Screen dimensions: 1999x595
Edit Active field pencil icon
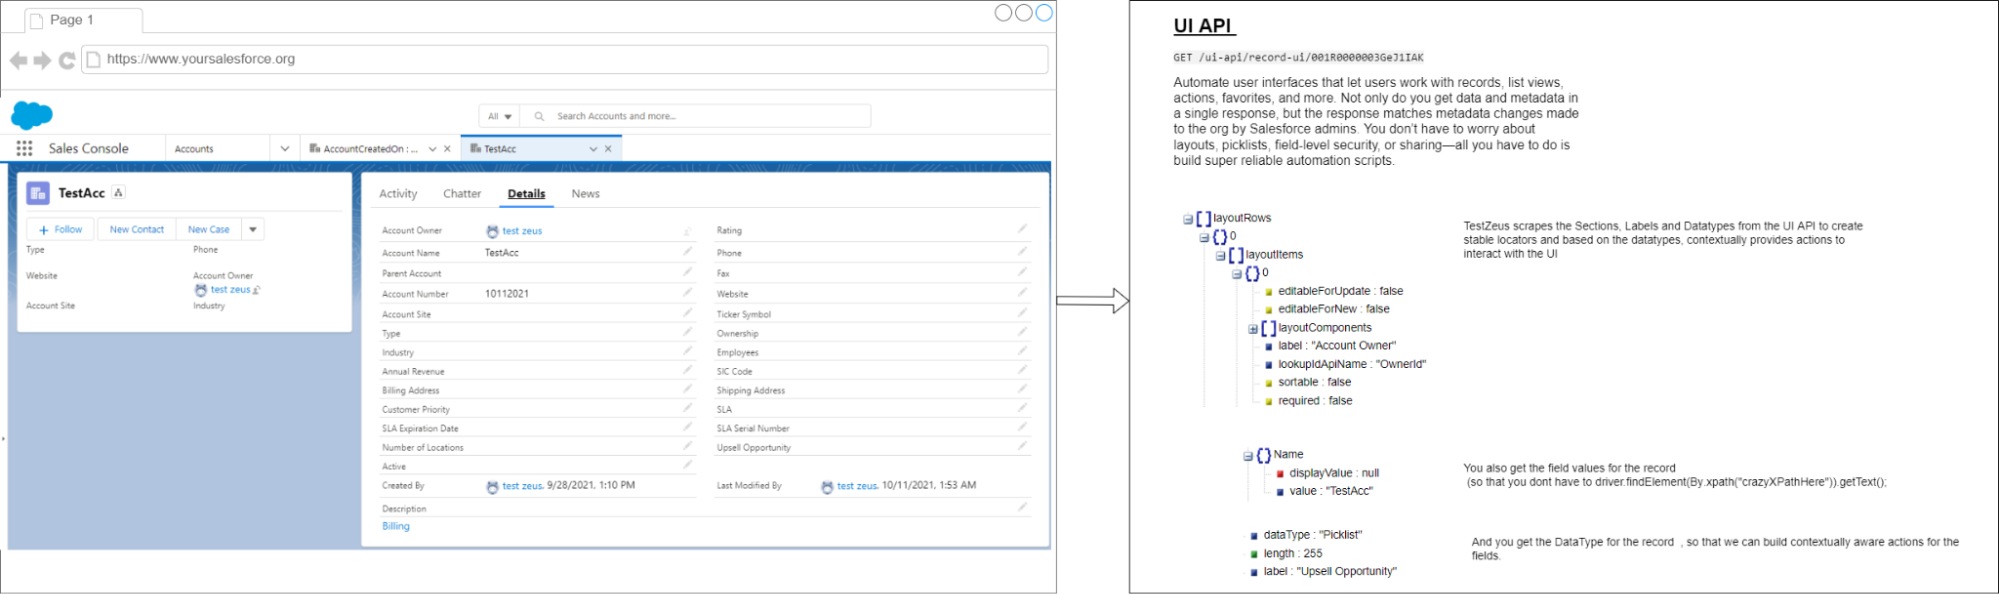coord(687,464)
